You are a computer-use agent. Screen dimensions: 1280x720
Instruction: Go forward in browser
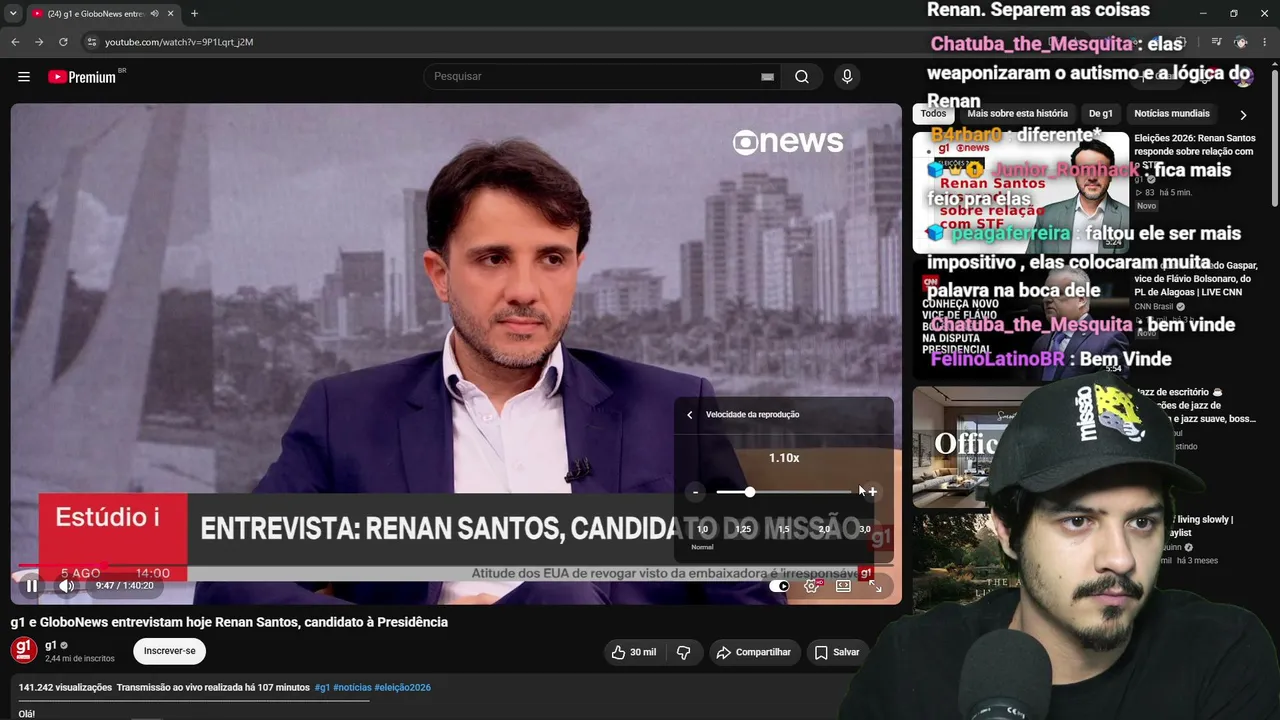39,42
